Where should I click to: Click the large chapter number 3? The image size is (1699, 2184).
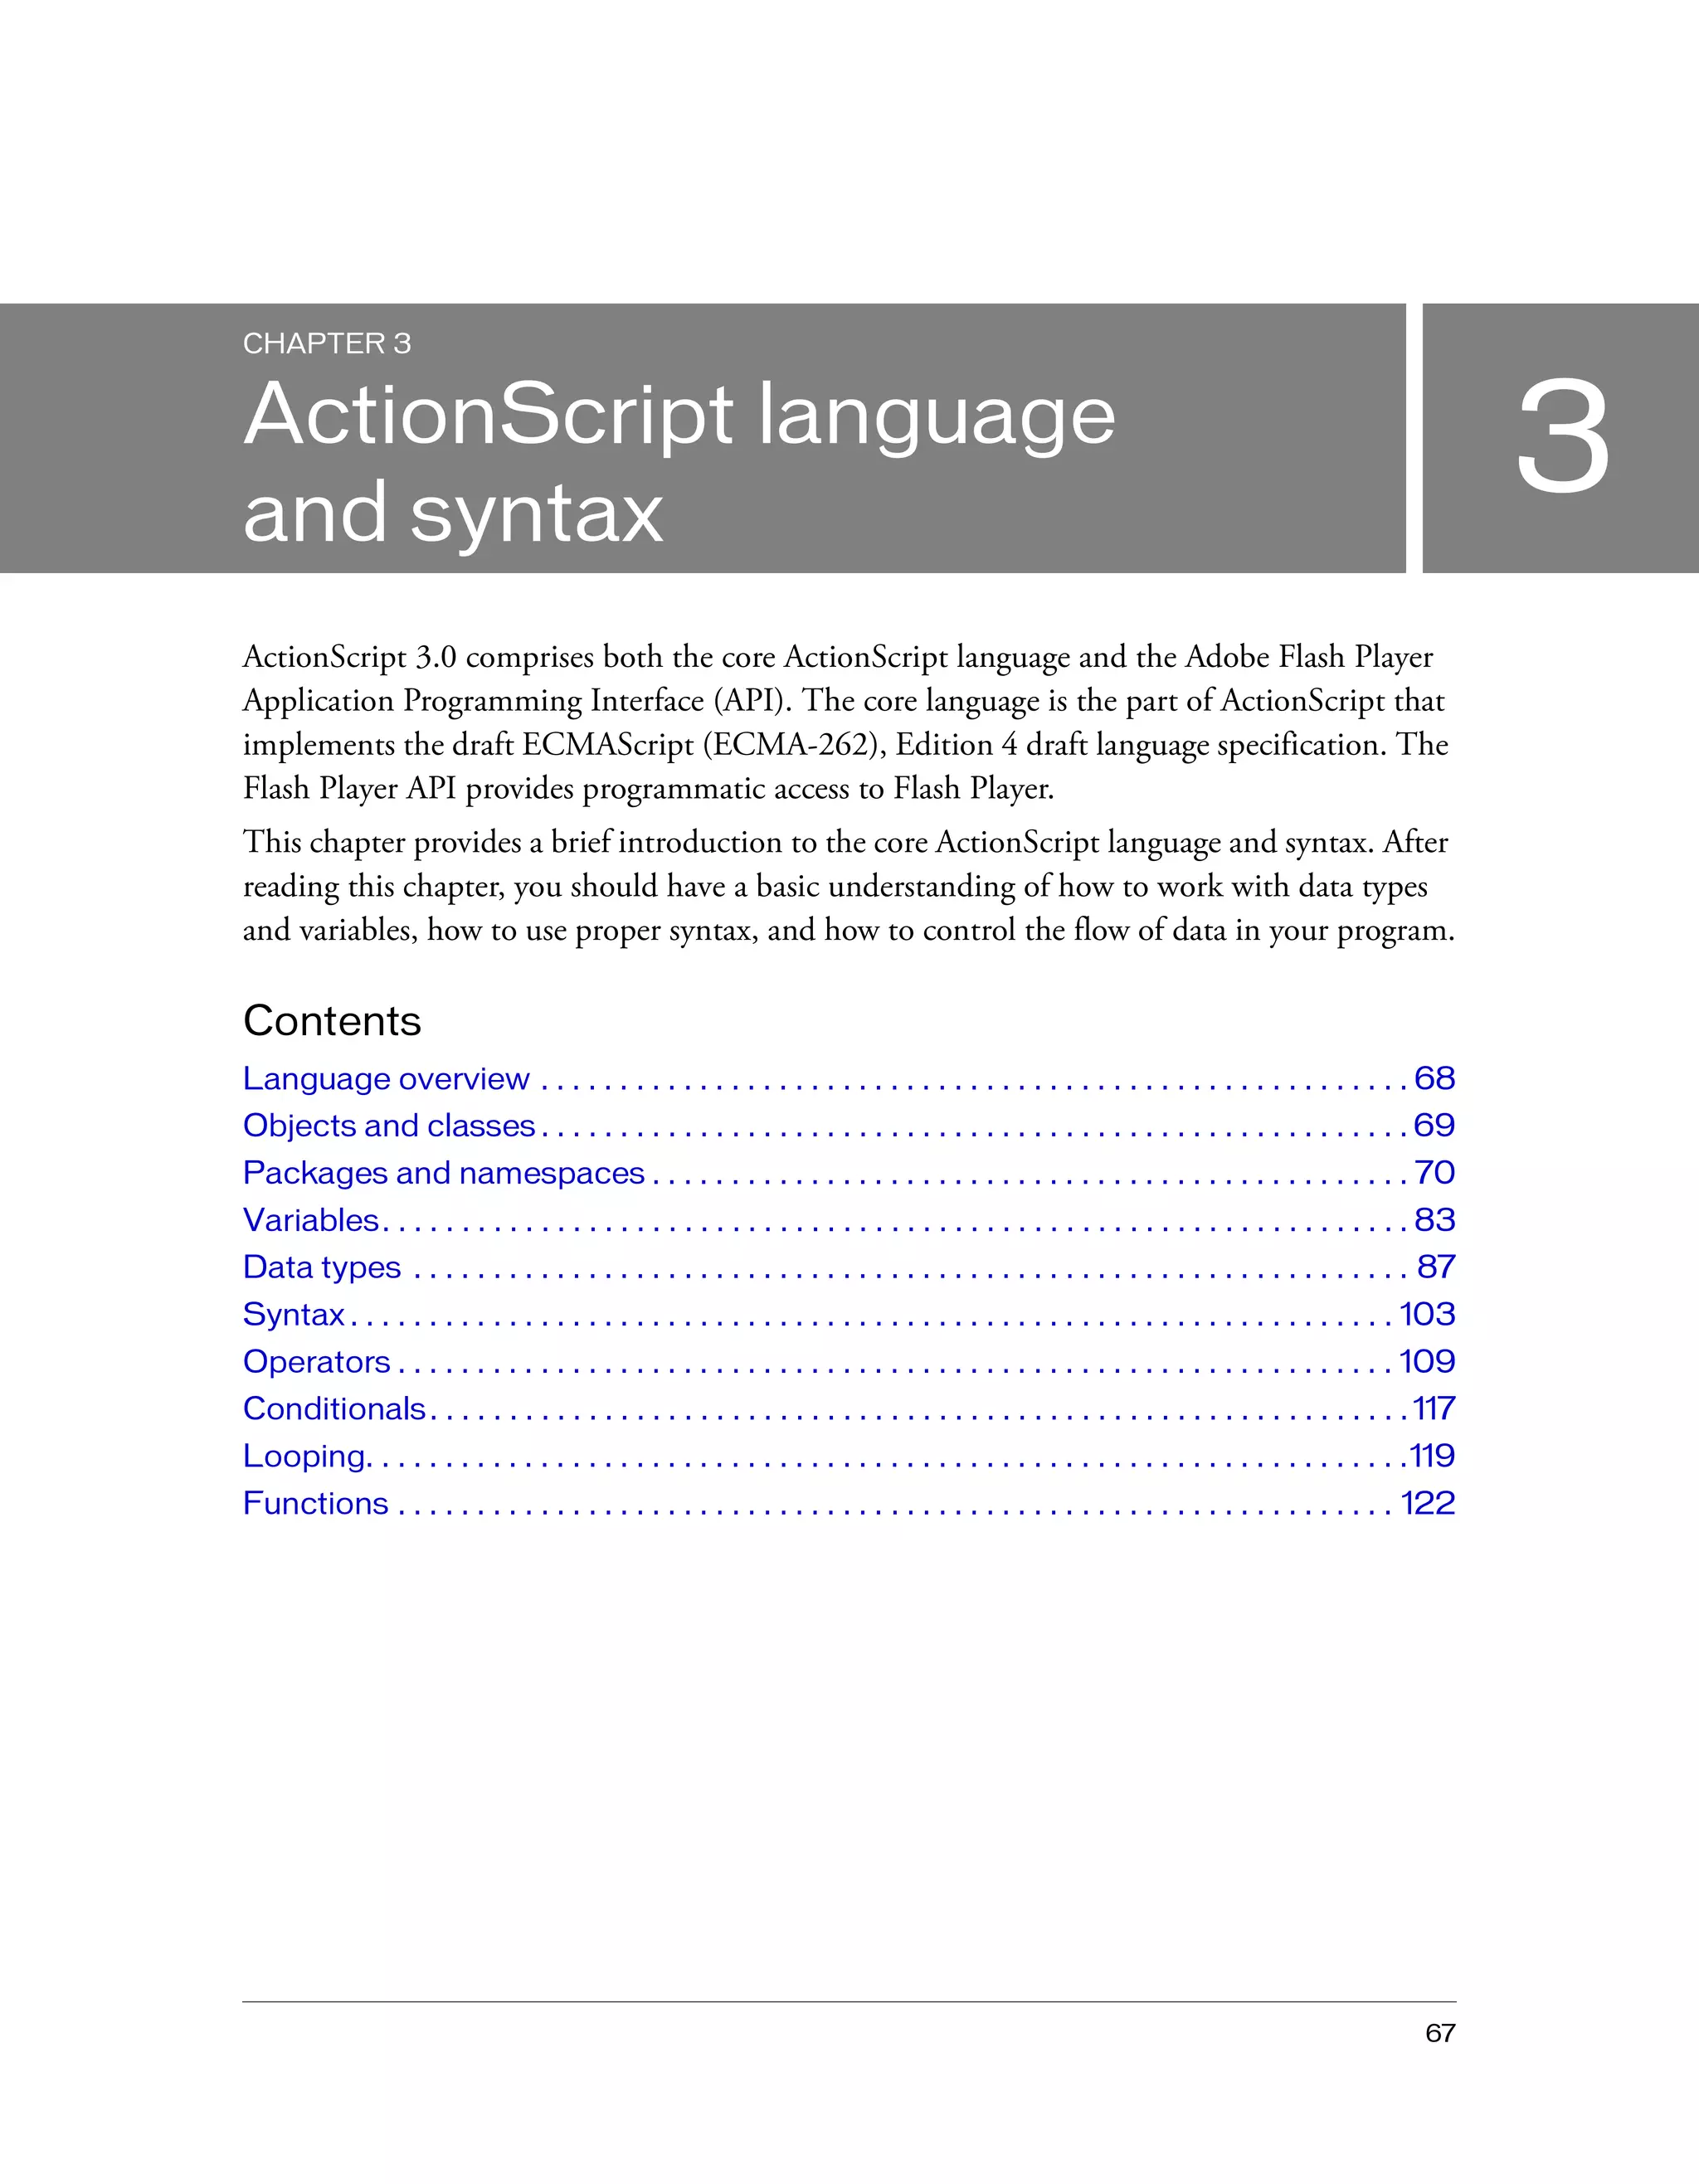(x=1563, y=436)
